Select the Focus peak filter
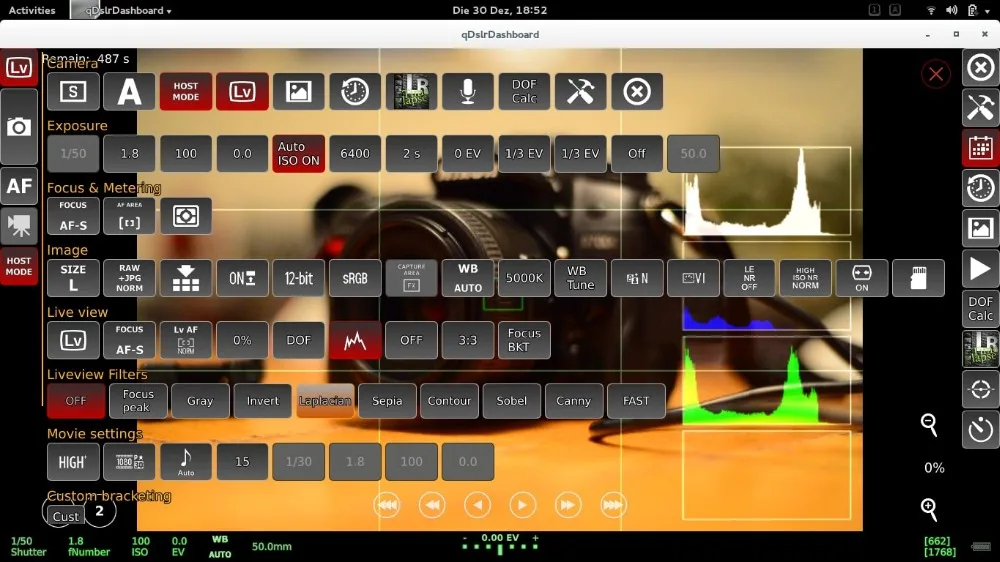This screenshot has width=1000, height=562. click(138, 401)
